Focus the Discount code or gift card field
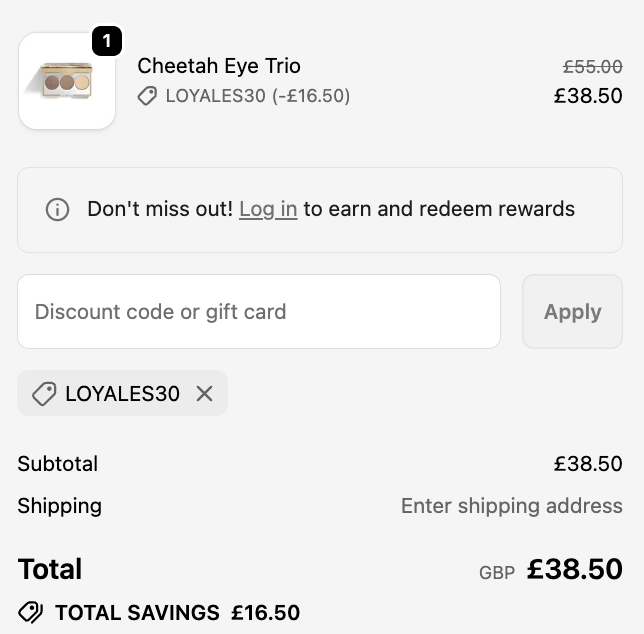This screenshot has height=634, width=644. point(259,312)
